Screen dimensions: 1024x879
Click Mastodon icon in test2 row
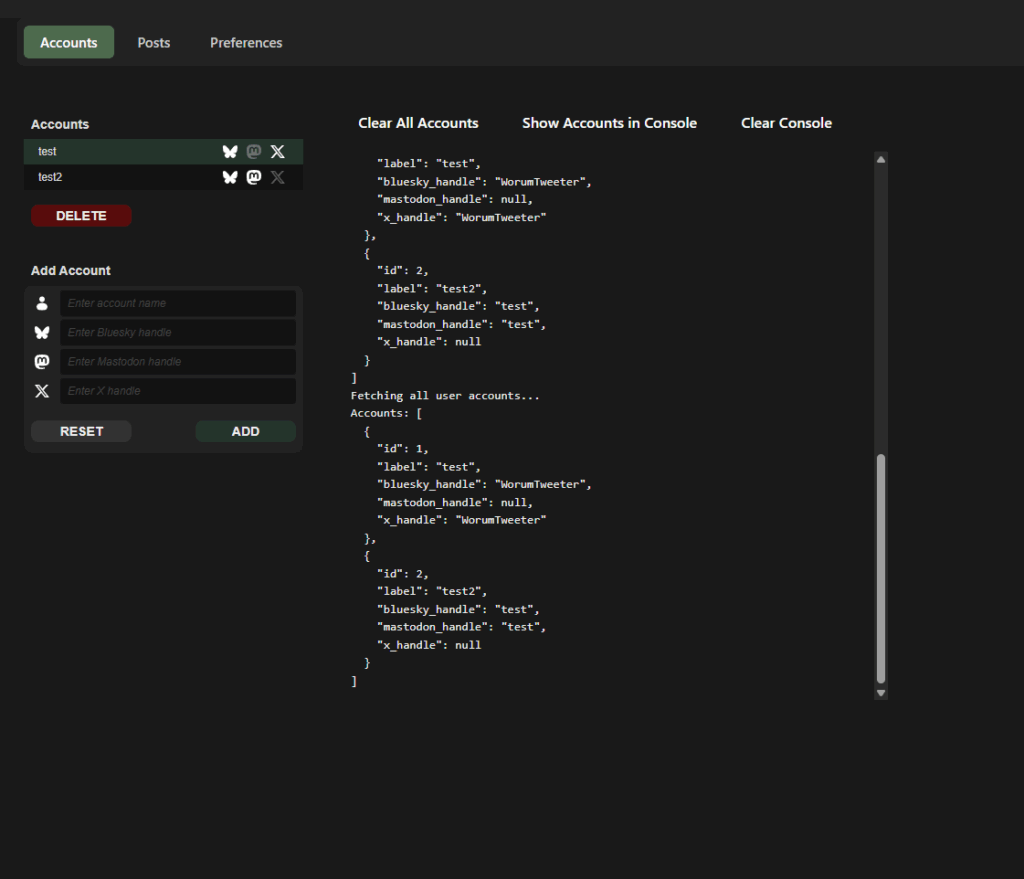click(254, 177)
